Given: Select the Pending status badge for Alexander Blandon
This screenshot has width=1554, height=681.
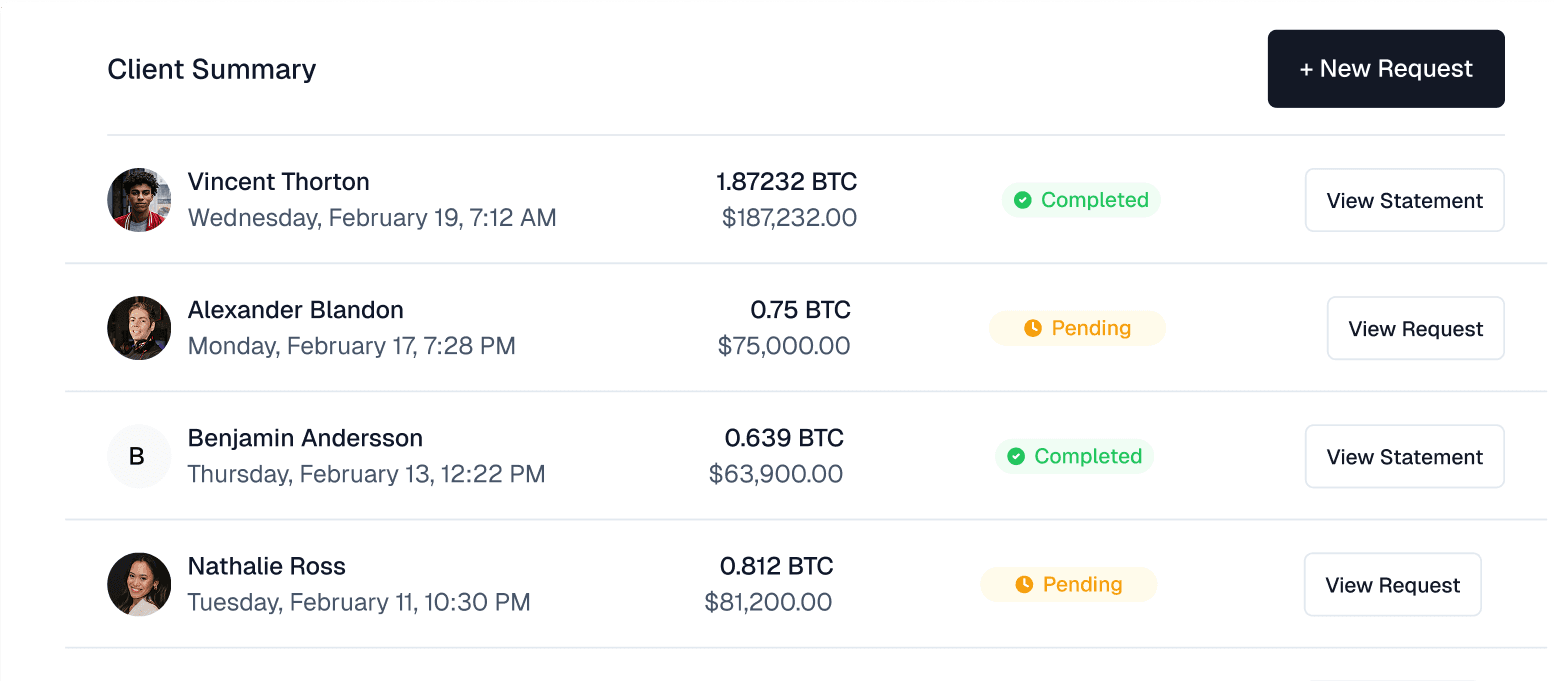Looking at the screenshot, I should tap(1077, 327).
